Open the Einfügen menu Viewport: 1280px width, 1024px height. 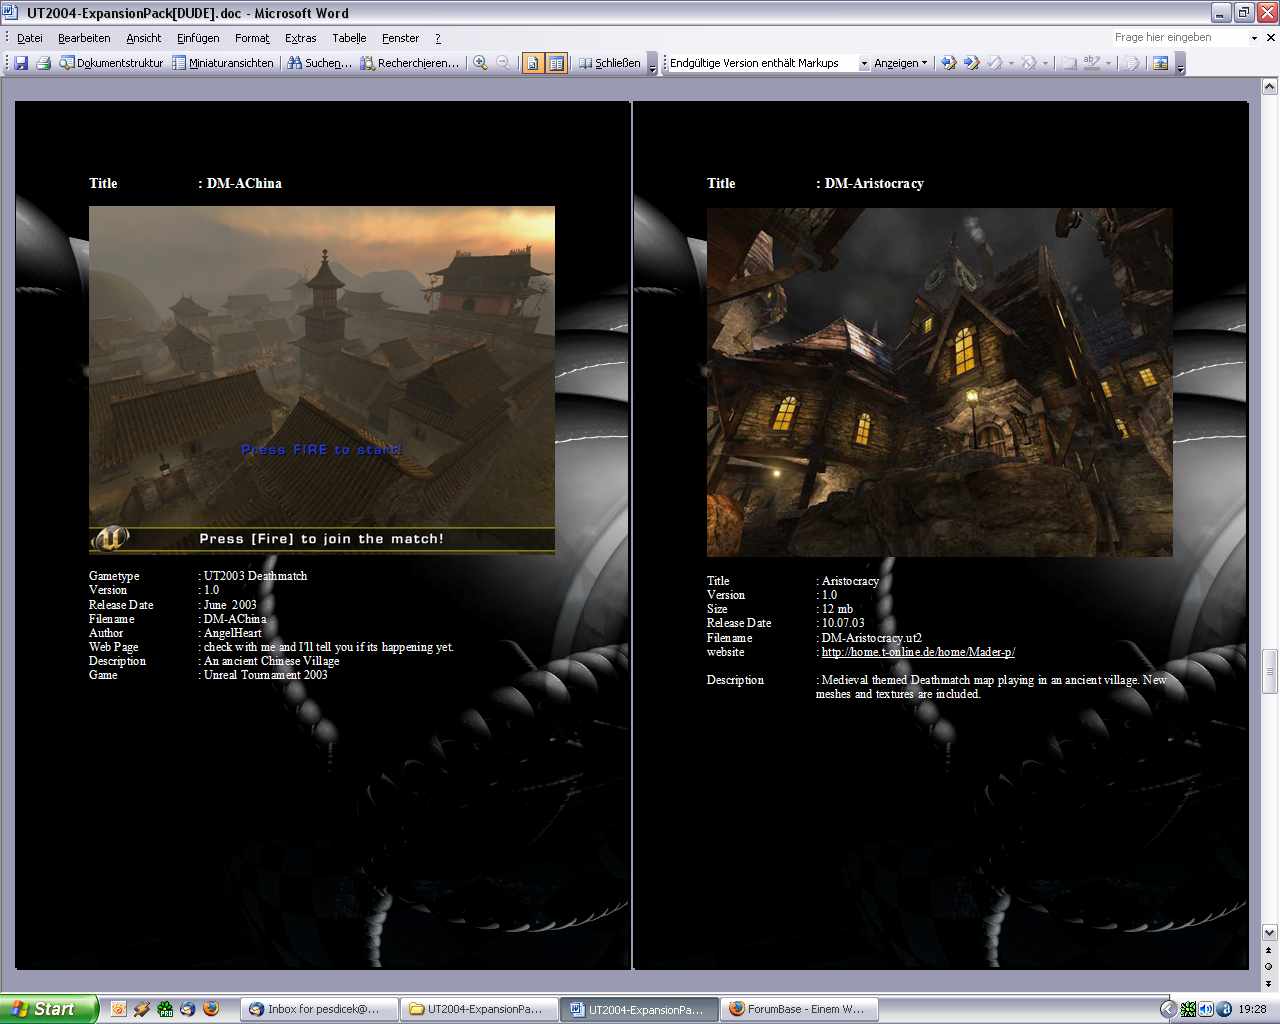pos(198,38)
